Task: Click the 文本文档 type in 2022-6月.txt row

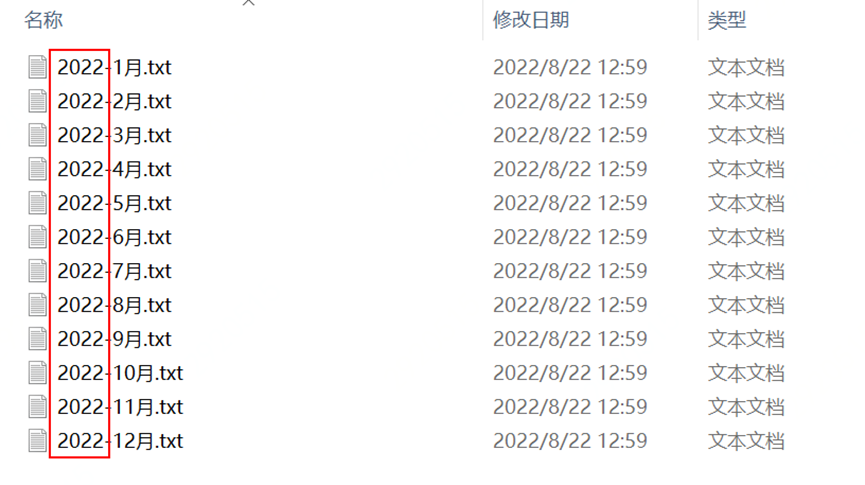Action: (746, 237)
